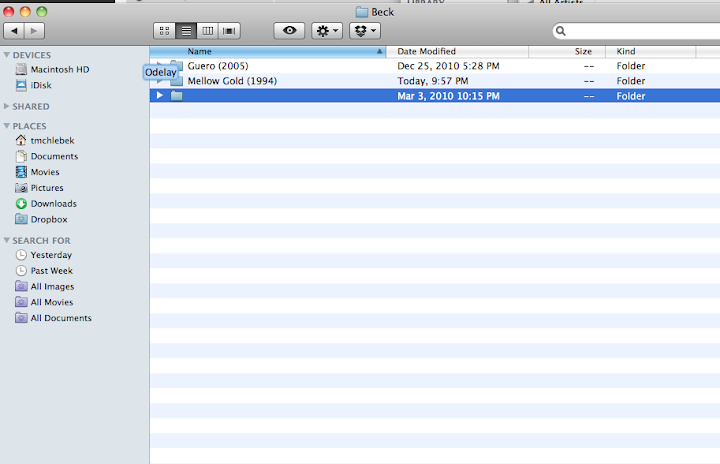
Task: Open Documents in the sidebar
Action: coord(54,156)
